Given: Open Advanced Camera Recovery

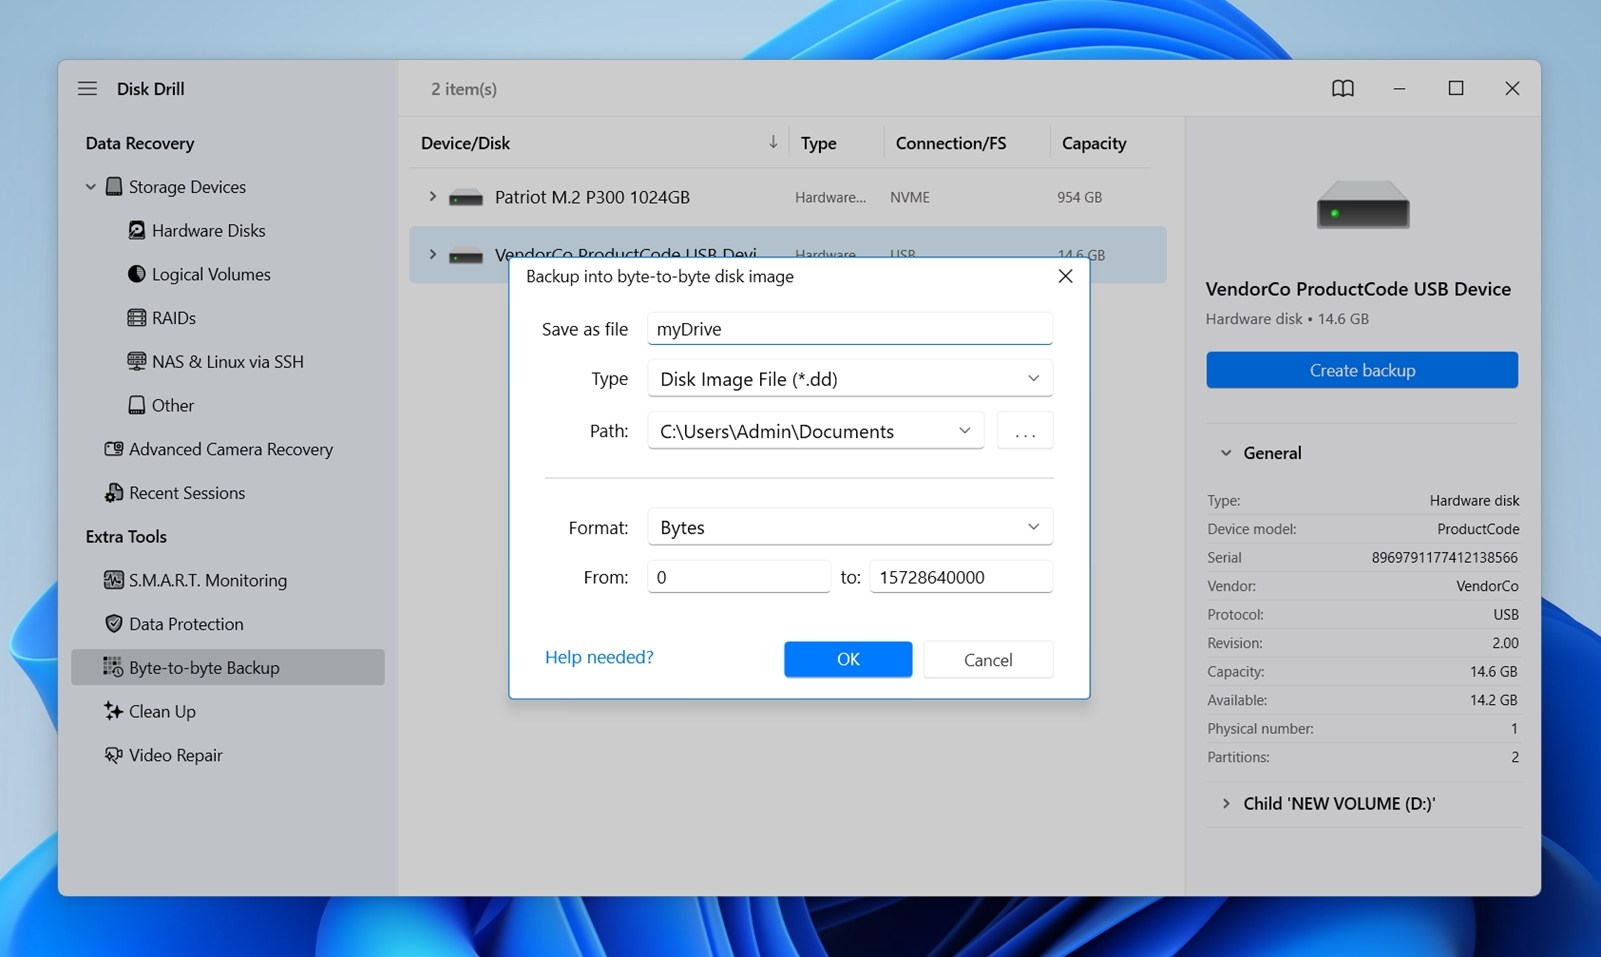Looking at the screenshot, I should pos(231,449).
